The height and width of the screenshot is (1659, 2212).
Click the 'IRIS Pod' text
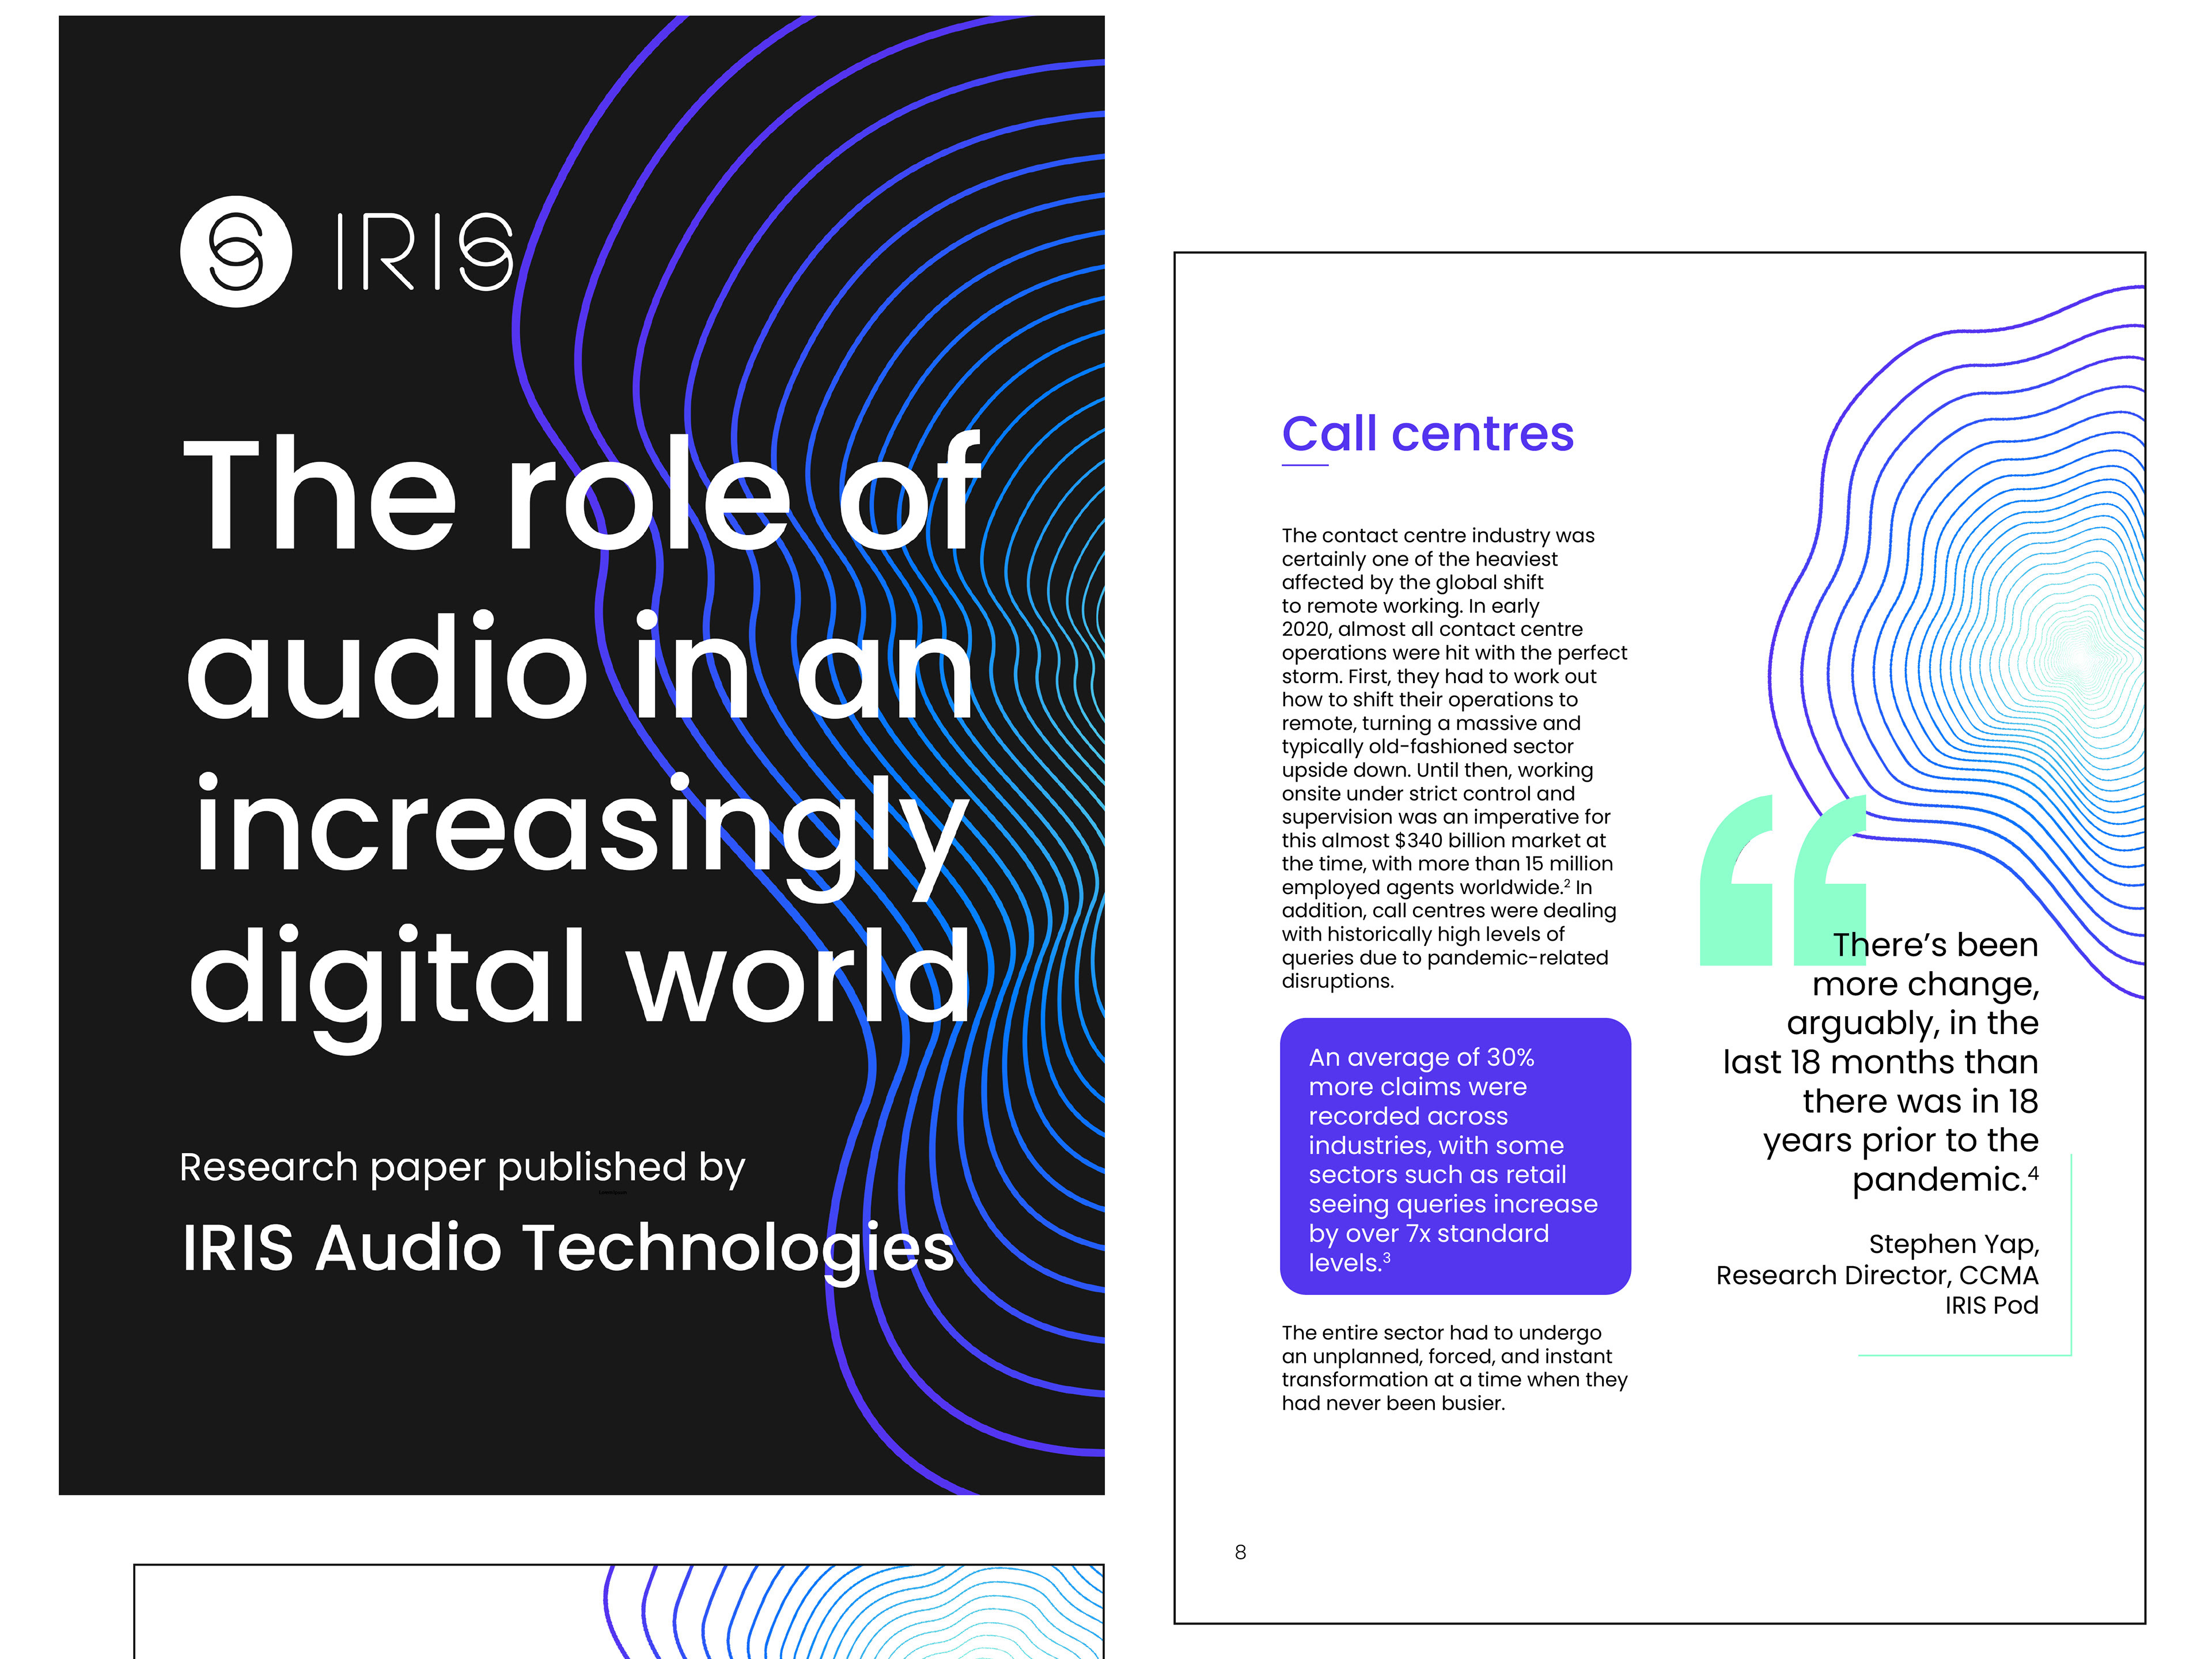(x=1991, y=1305)
